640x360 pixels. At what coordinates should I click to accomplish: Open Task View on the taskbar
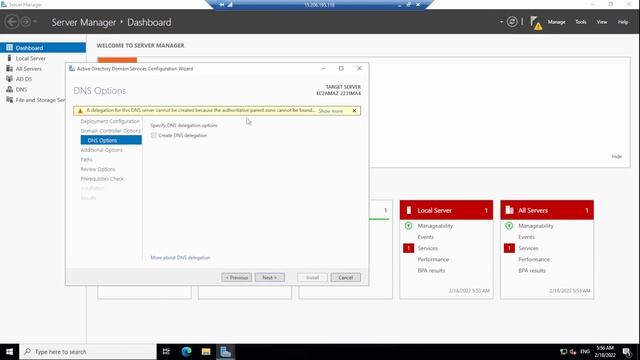pyautogui.click(x=166, y=351)
